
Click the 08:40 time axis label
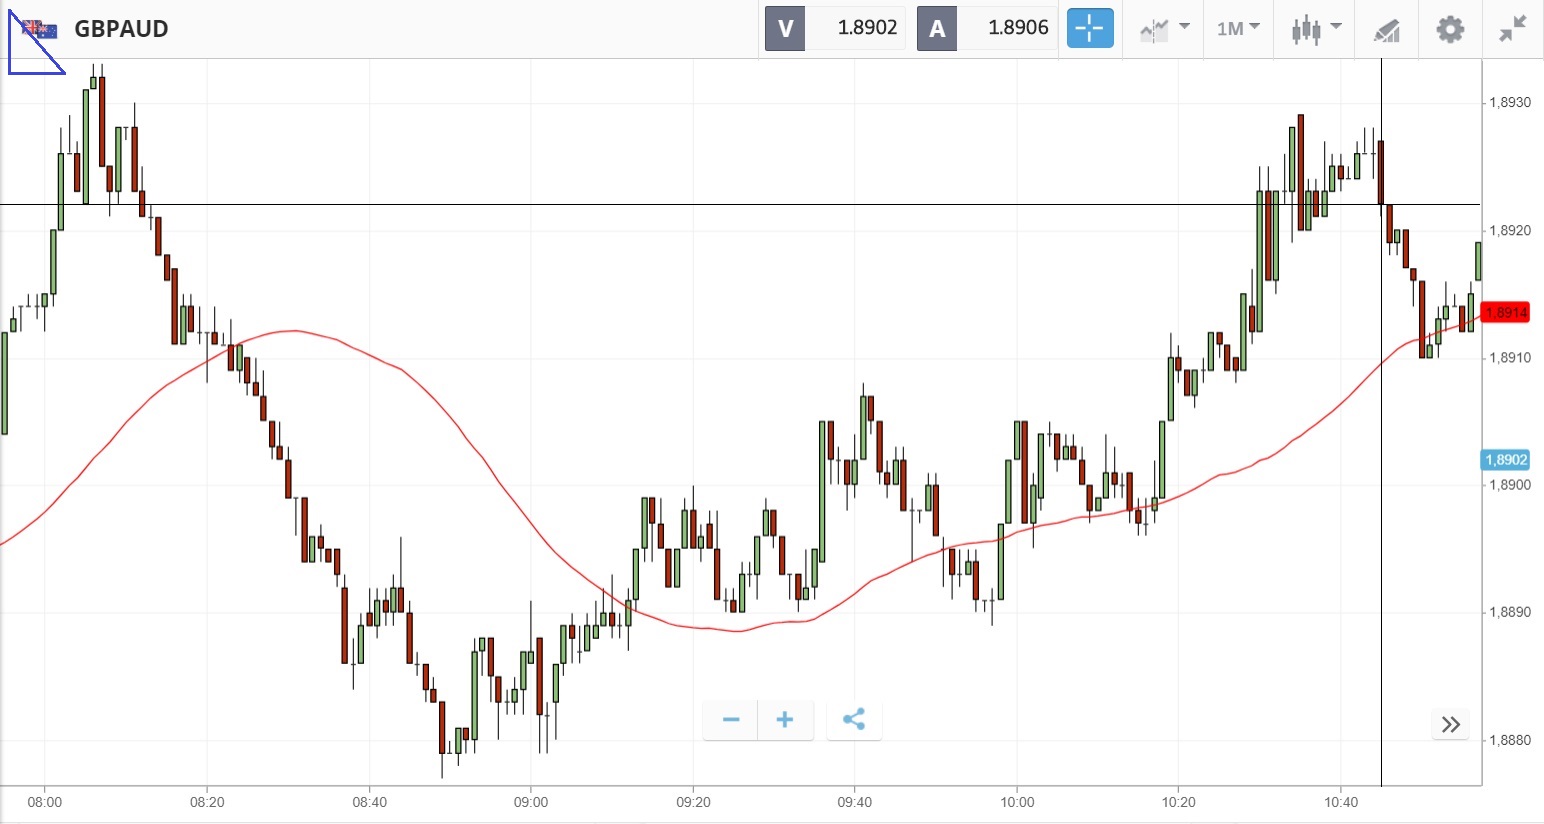point(369,802)
